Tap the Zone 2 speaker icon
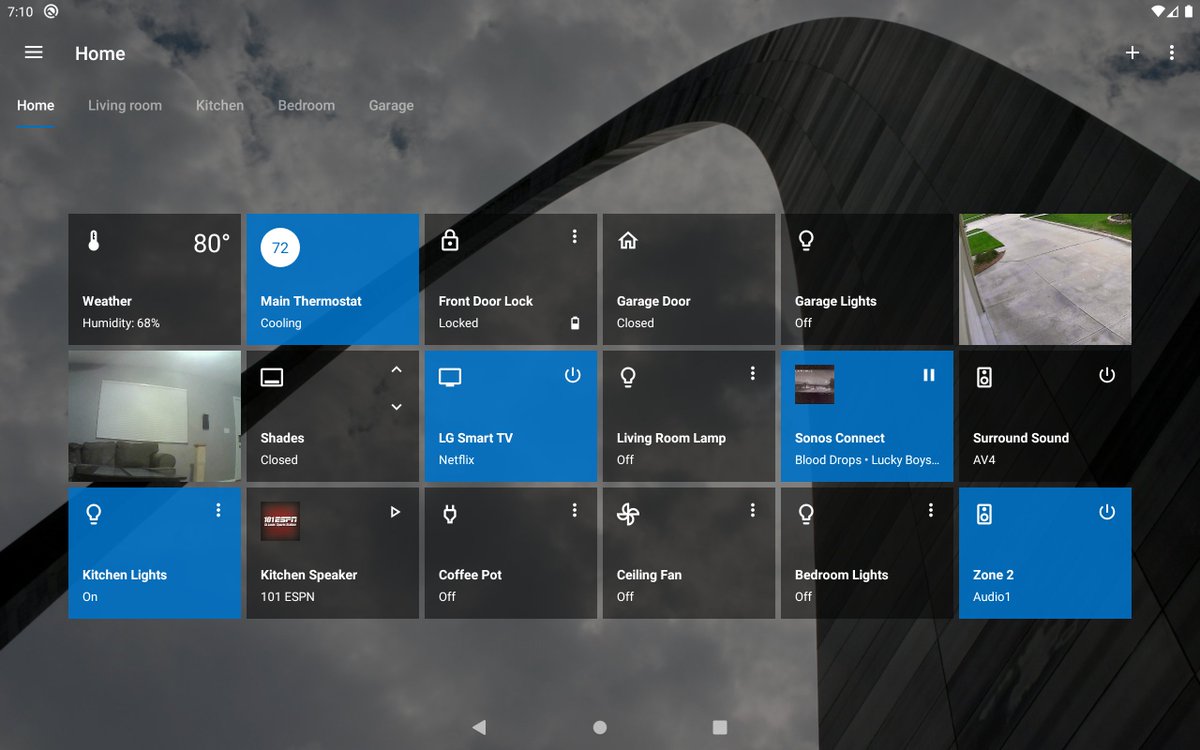The height and width of the screenshot is (750, 1200). tap(984, 514)
